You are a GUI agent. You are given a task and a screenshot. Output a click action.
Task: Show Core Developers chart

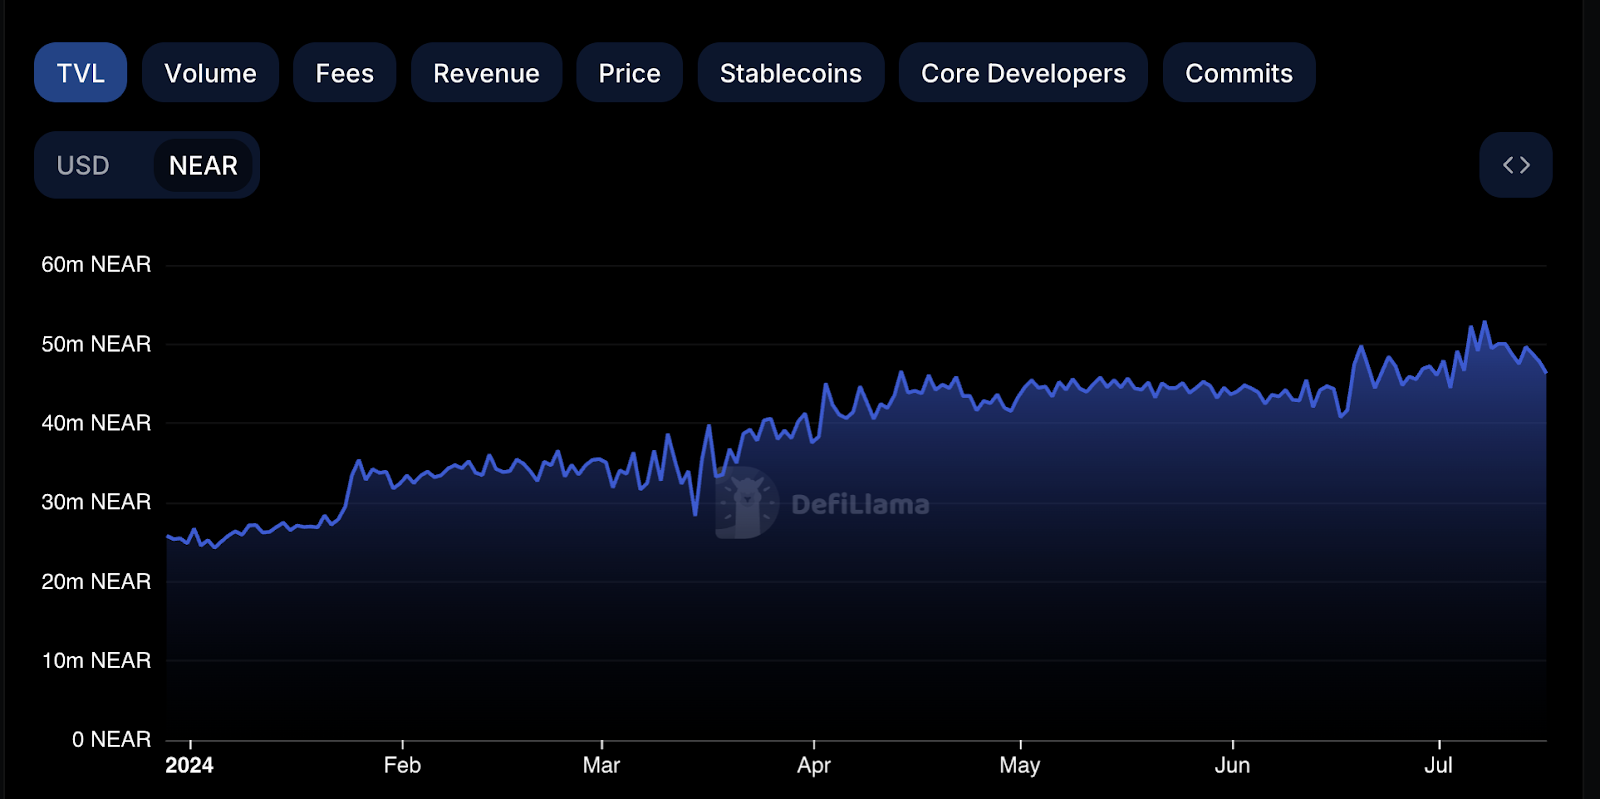pos(1023,73)
